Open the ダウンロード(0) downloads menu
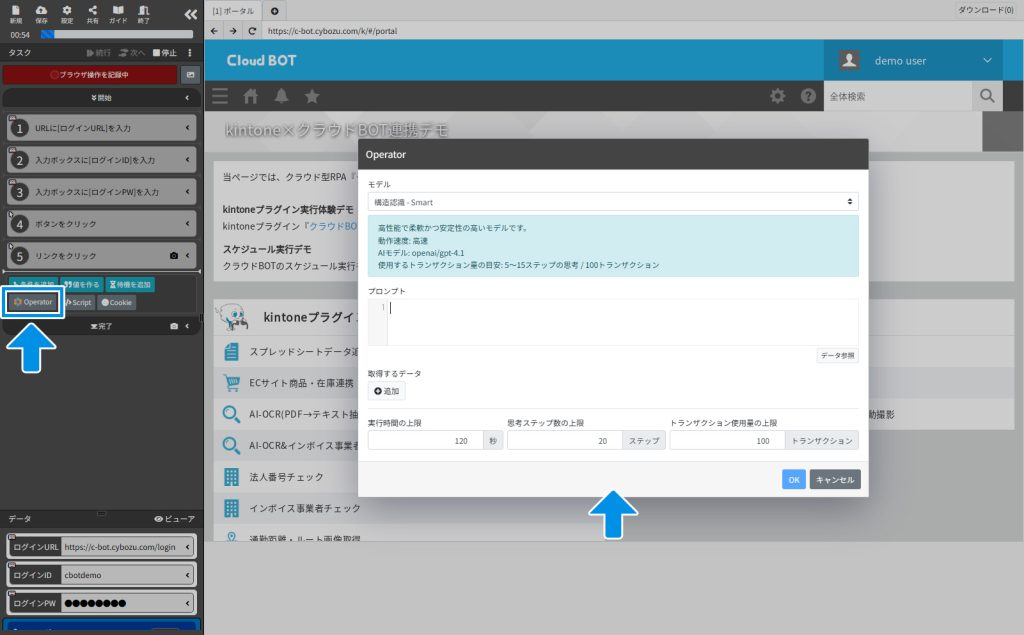This screenshot has width=1024, height=635. 985,10
